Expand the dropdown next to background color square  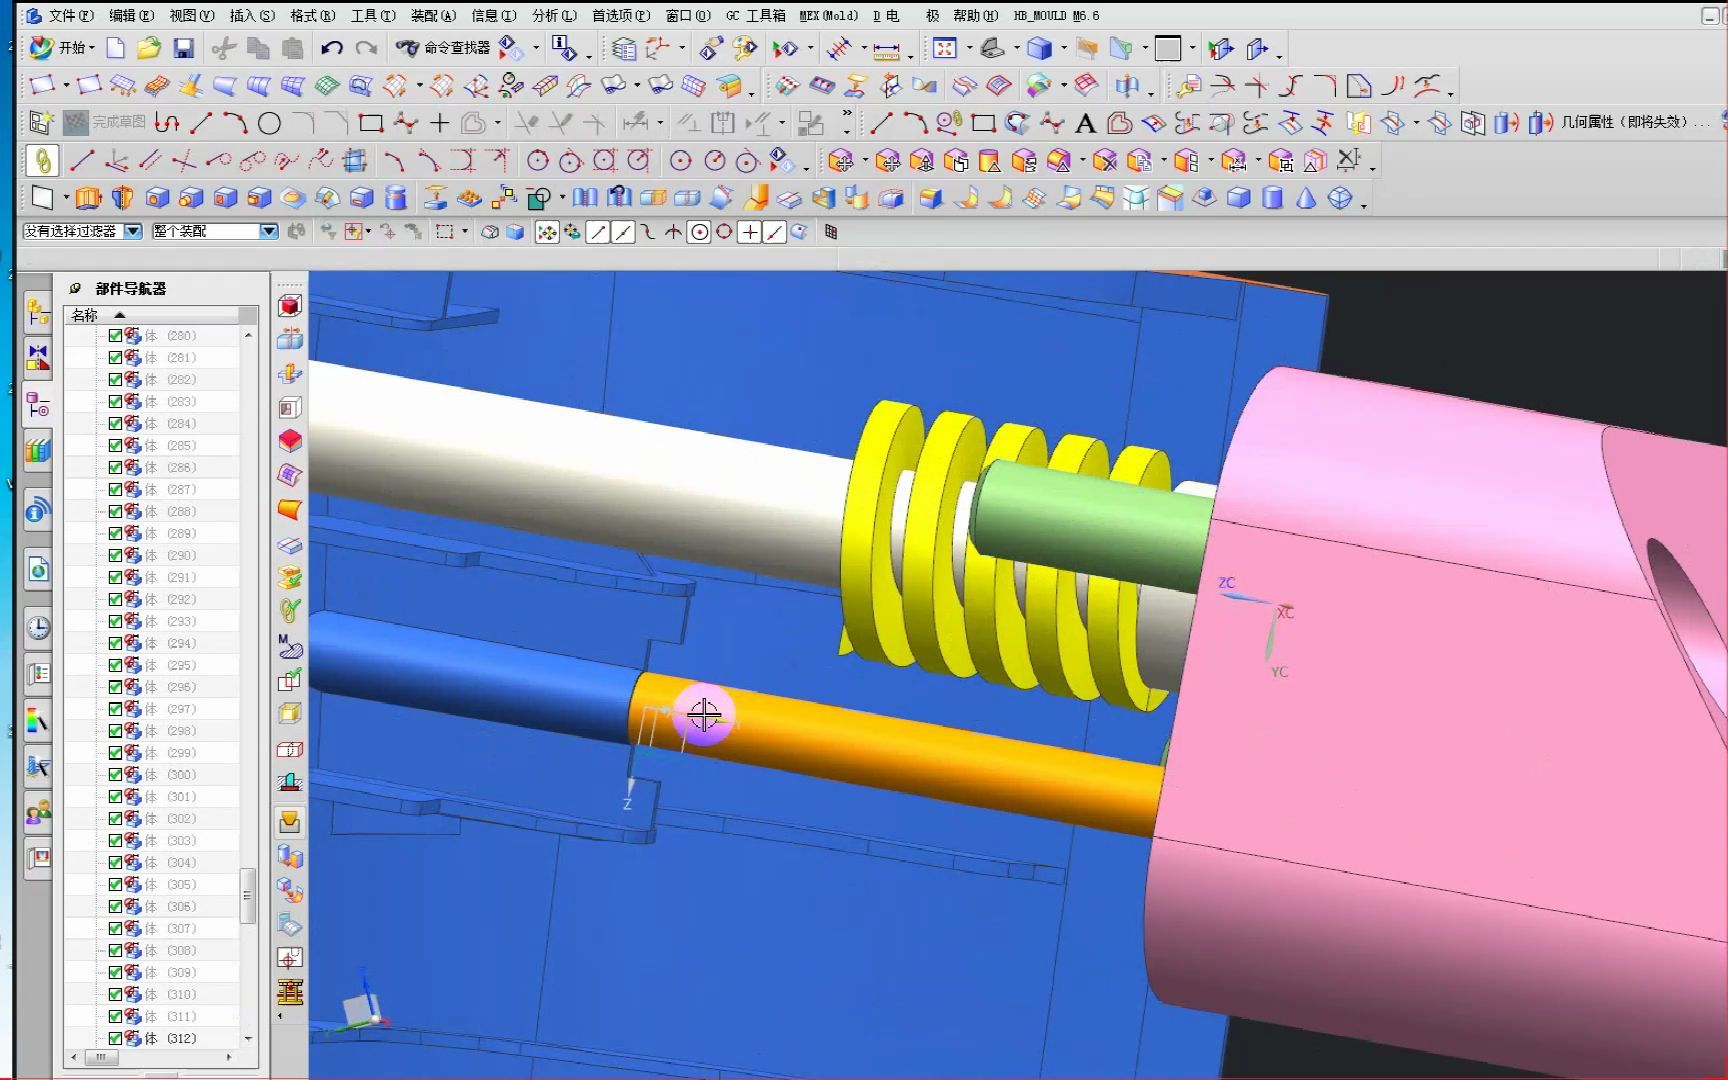click(1191, 48)
